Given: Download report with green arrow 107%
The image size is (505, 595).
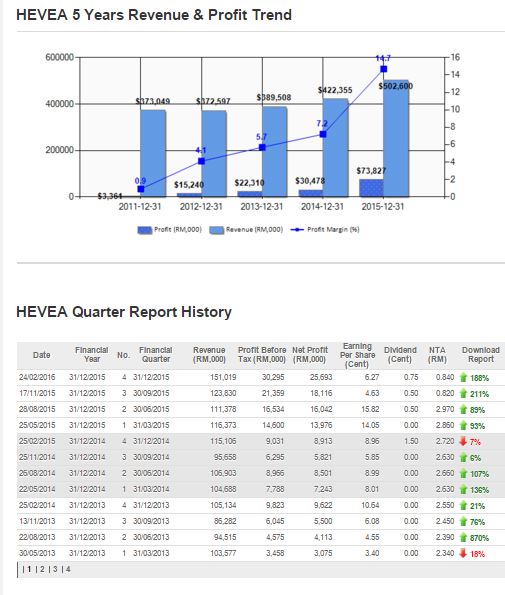Looking at the screenshot, I should click(x=474, y=473).
